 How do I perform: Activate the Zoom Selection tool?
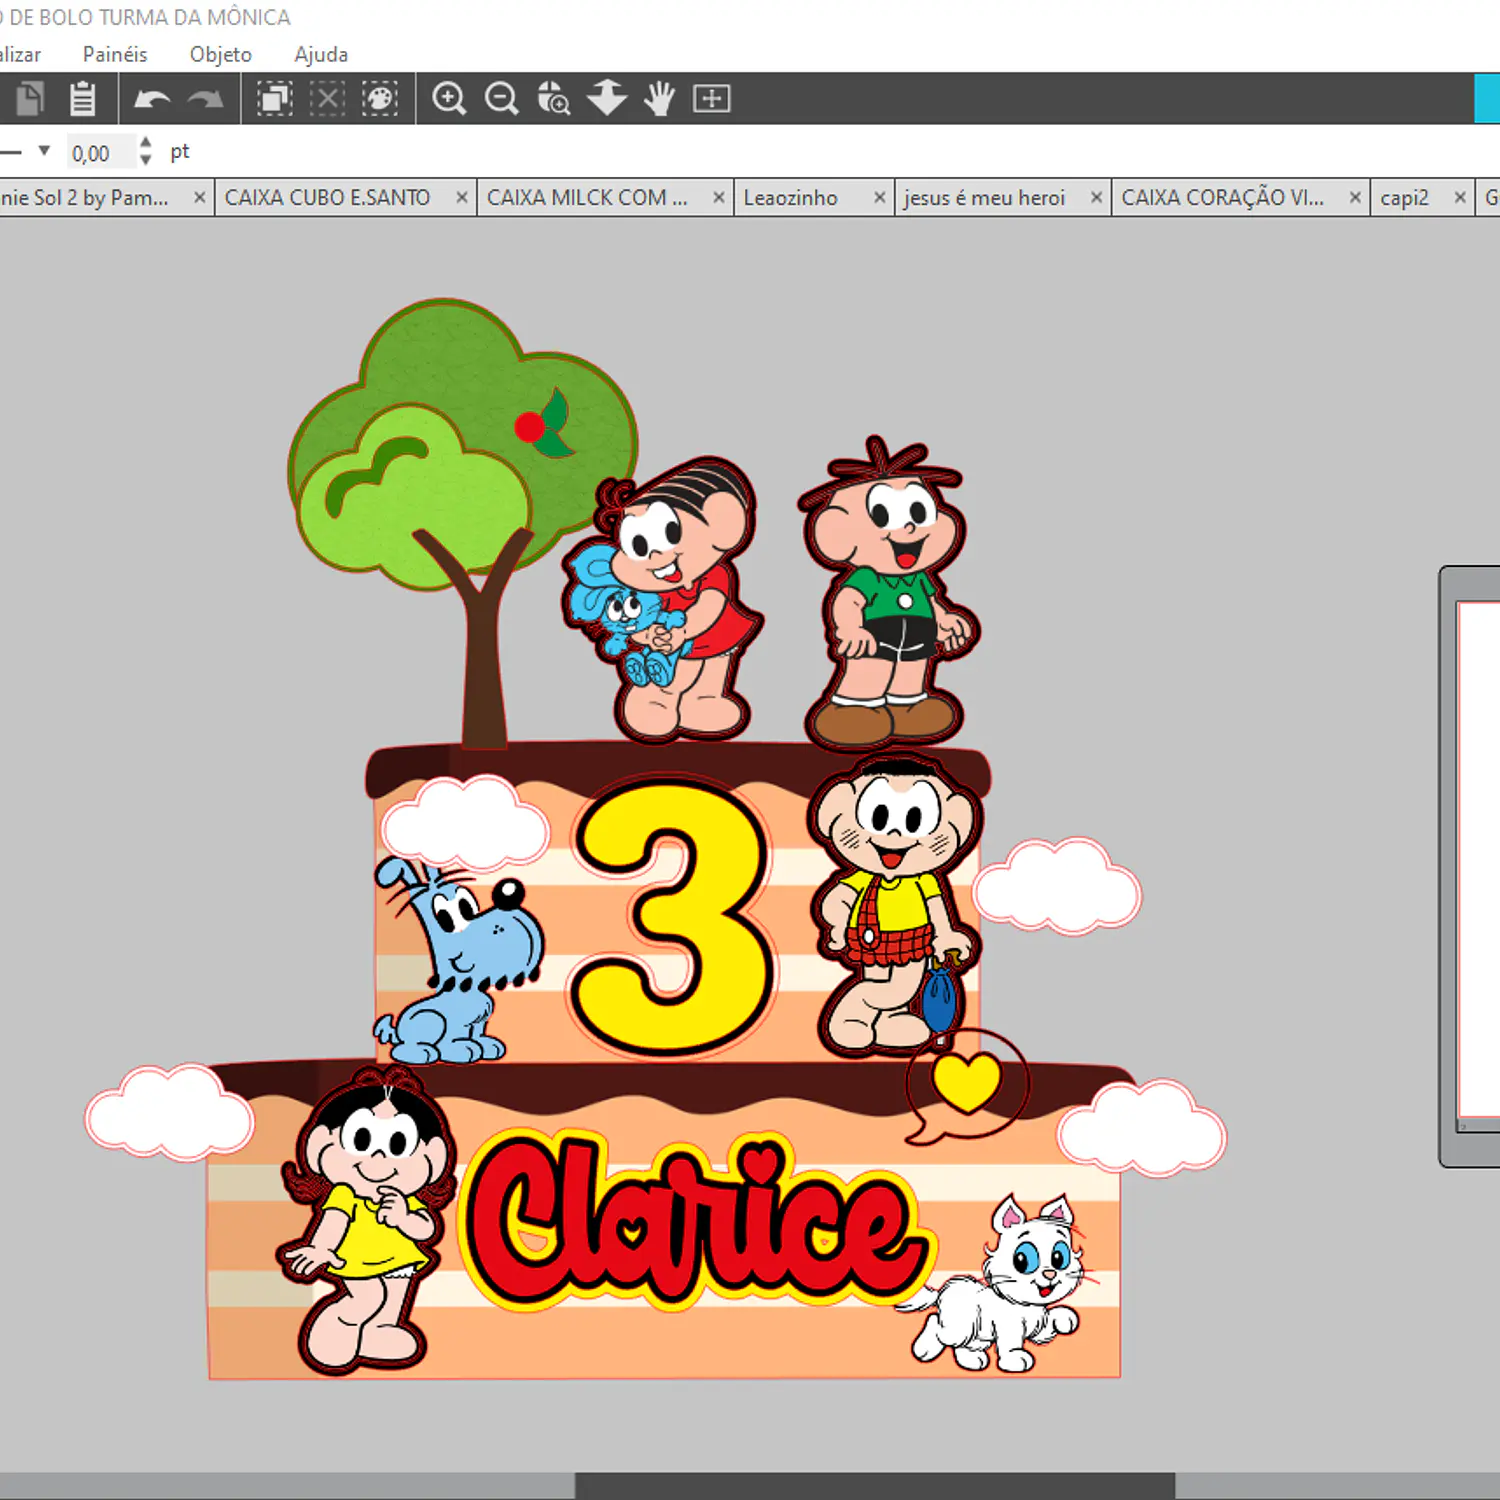pos(553,98)
